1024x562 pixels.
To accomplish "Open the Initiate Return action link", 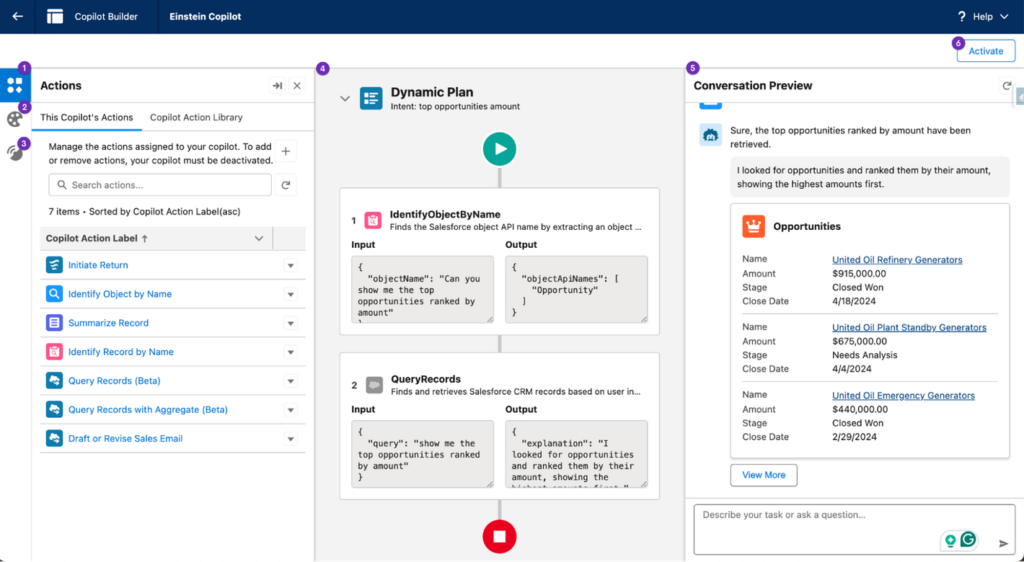I will (x=98, y=265).
